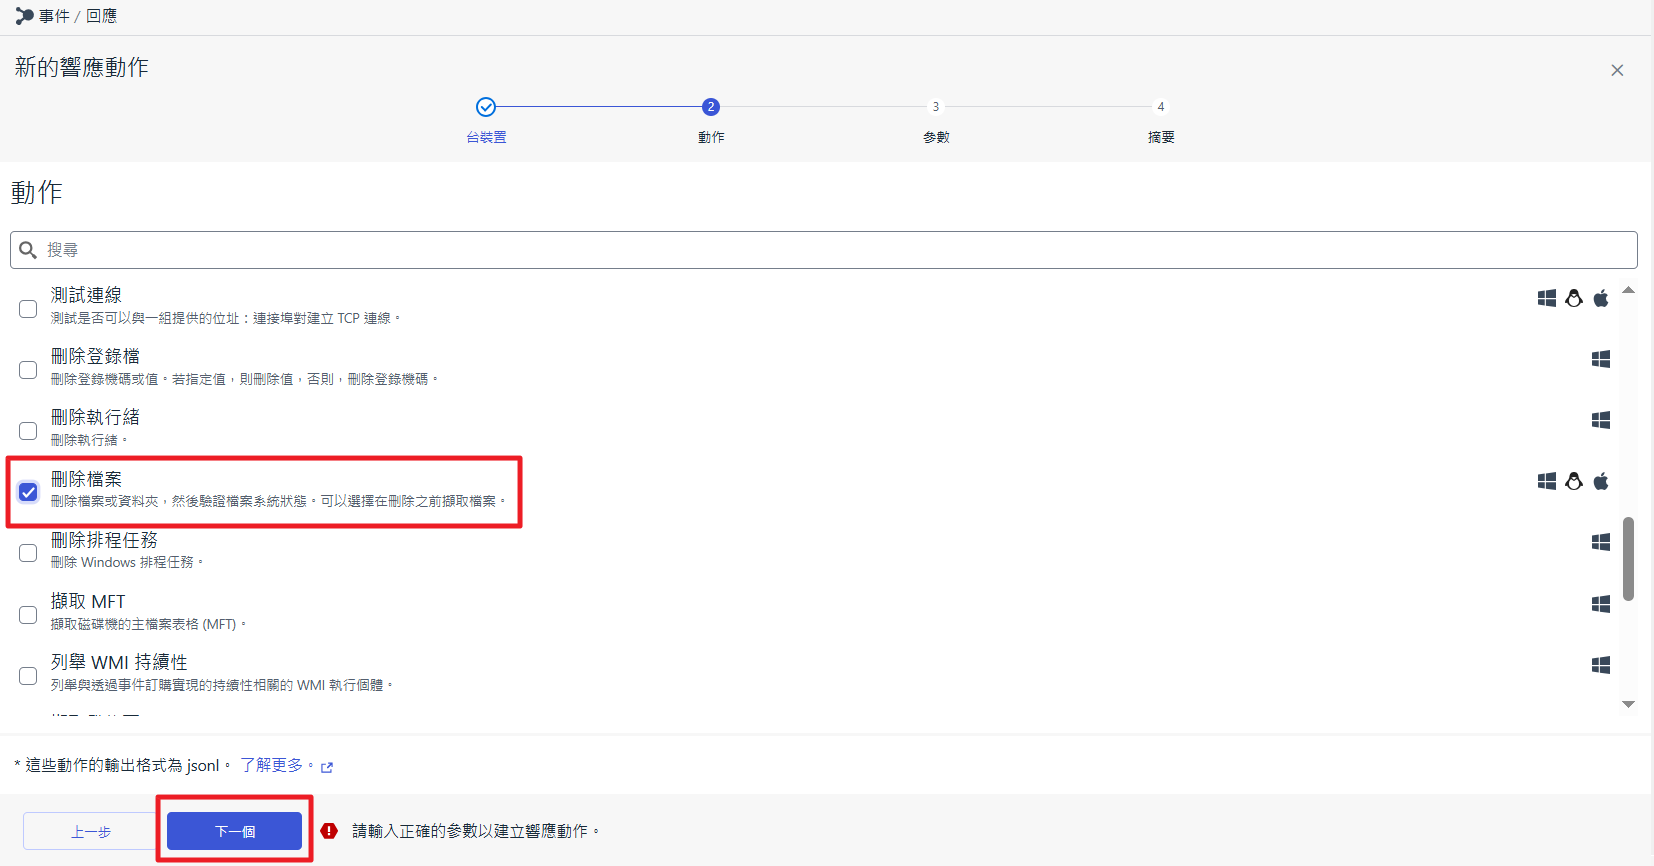Click Windows icon in 刪除檔案 row
Viewport: 1654px width, 866px height.
(x=1547, y=481)
